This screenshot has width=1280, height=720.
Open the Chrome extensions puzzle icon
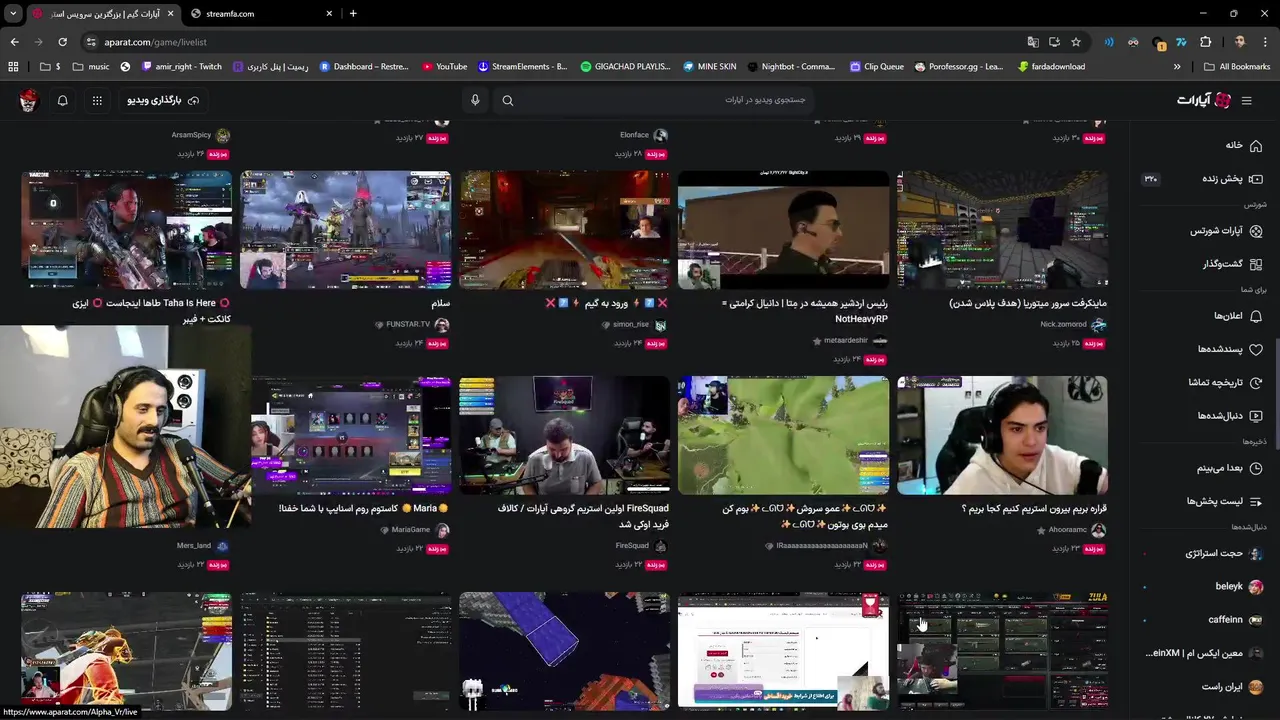[x=1205, y=42]
